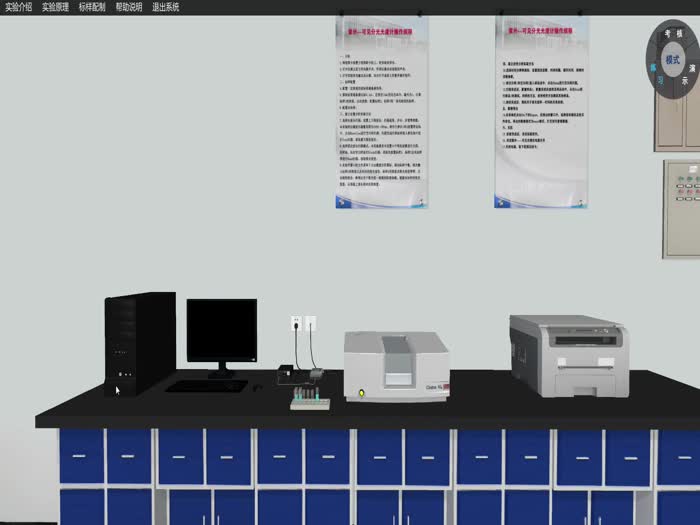Open the 实验介绍 menu

20,7
